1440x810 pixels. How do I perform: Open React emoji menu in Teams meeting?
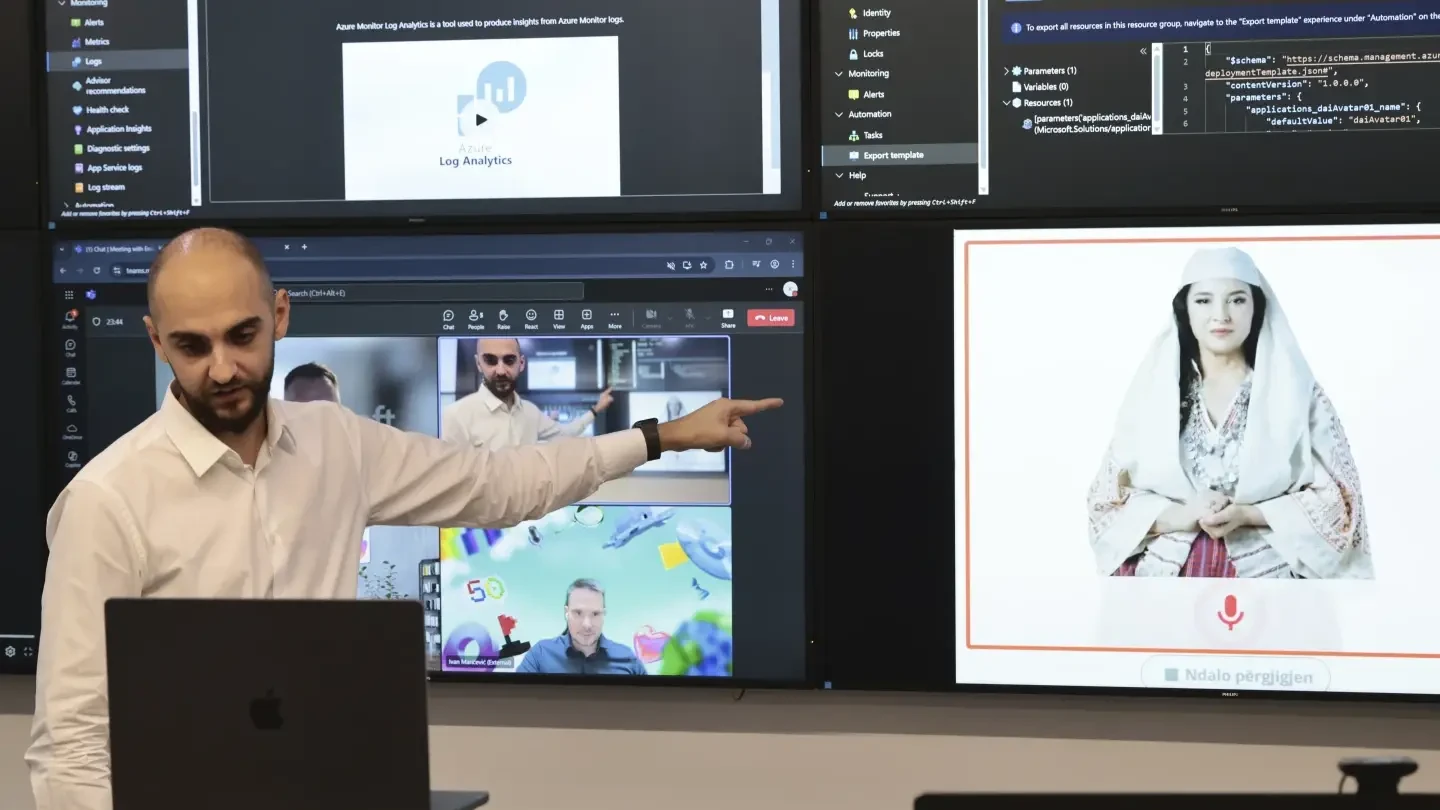[531, 318]
